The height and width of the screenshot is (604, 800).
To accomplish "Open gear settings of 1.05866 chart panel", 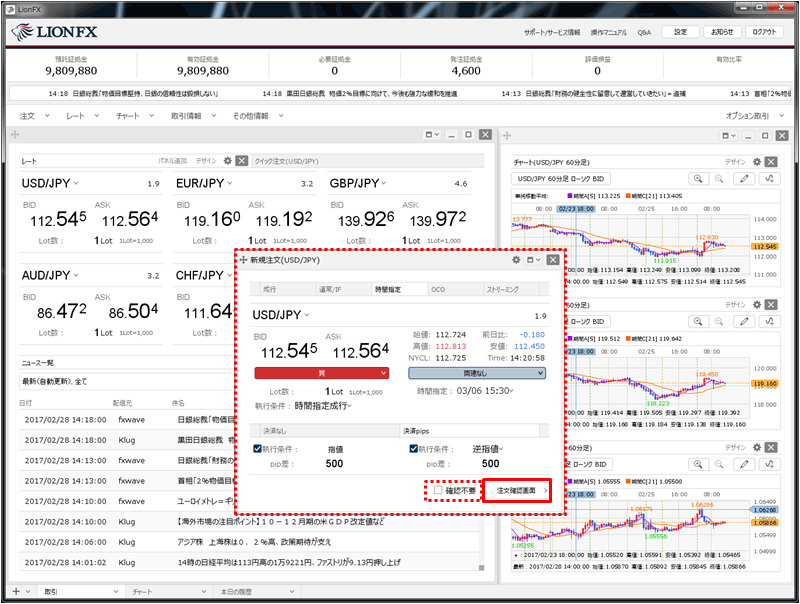I will pos(757,447).
